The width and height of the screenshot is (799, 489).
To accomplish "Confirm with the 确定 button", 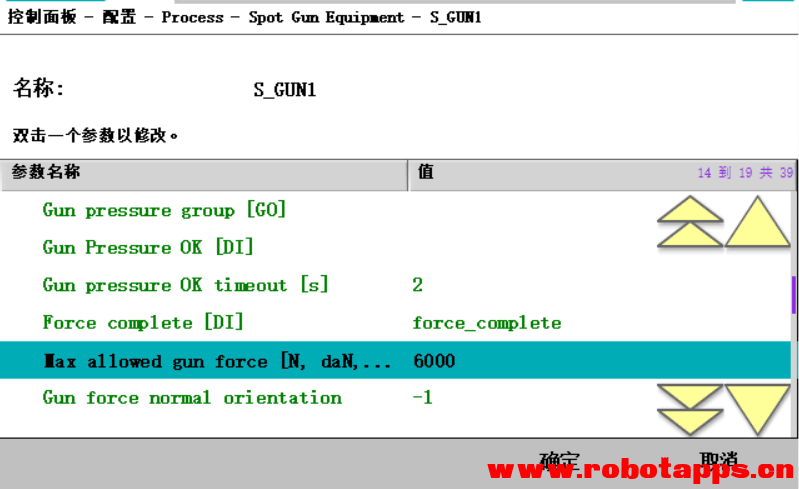I will pos(559,460).
